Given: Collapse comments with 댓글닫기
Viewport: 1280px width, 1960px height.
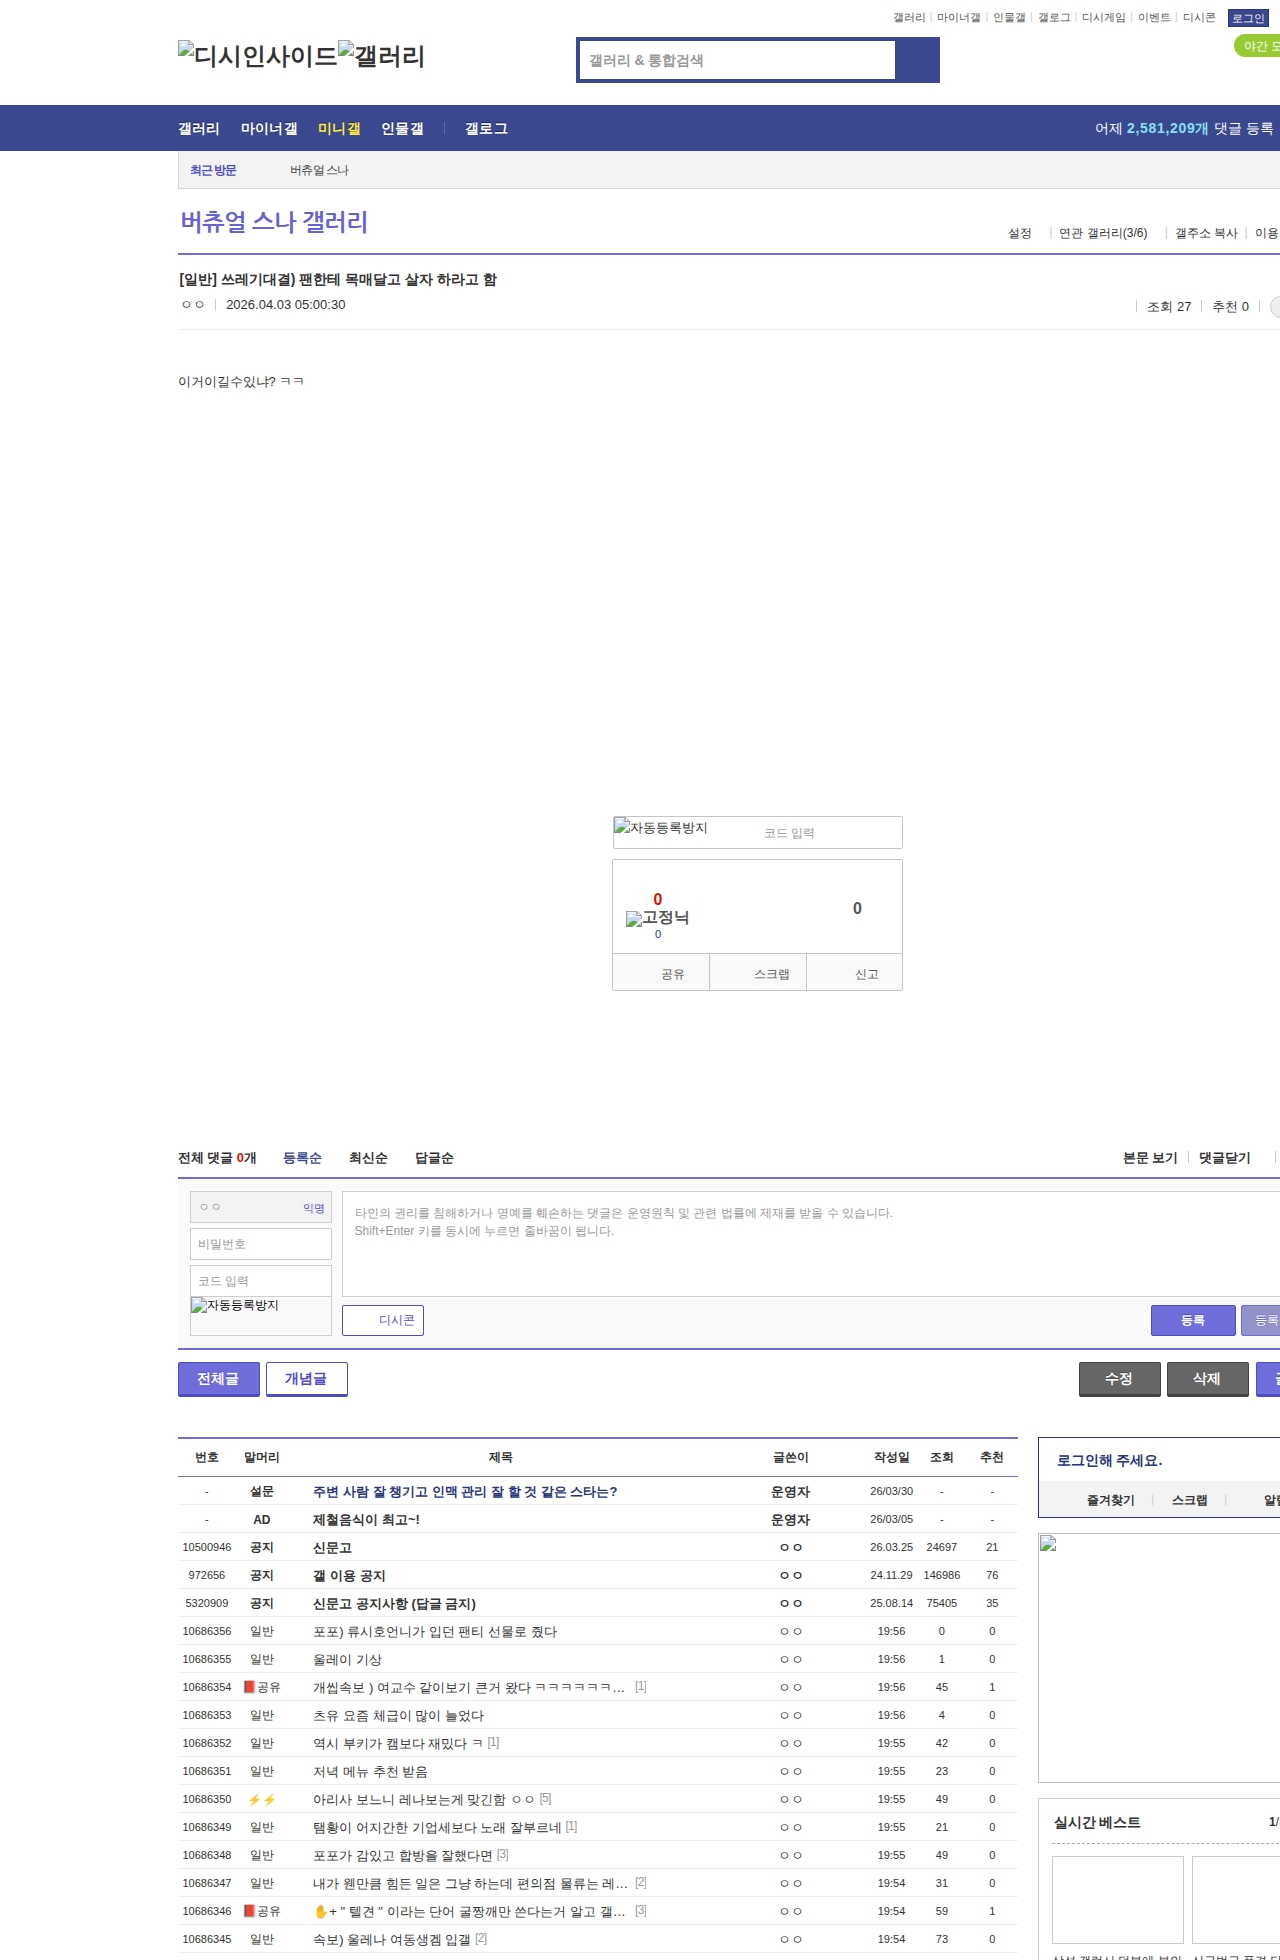Looking at the screenshot, I should (1225, 1158).
